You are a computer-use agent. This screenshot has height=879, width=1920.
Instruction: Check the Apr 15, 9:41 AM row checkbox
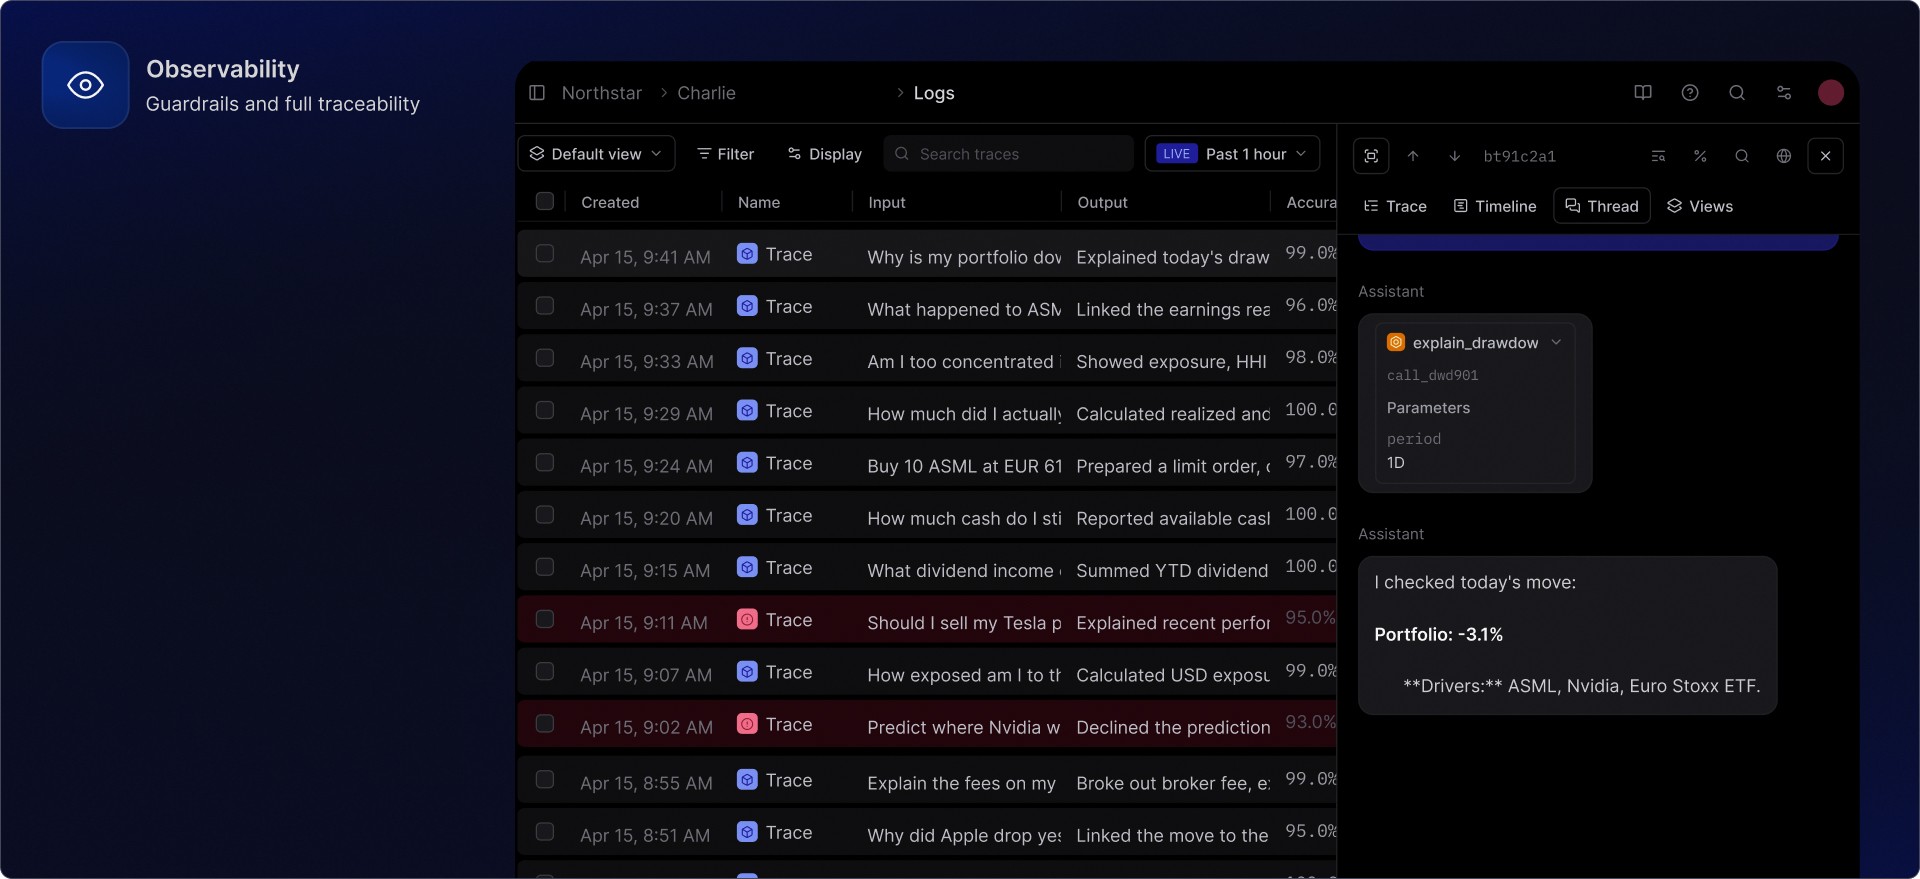(x=545, y=254)
